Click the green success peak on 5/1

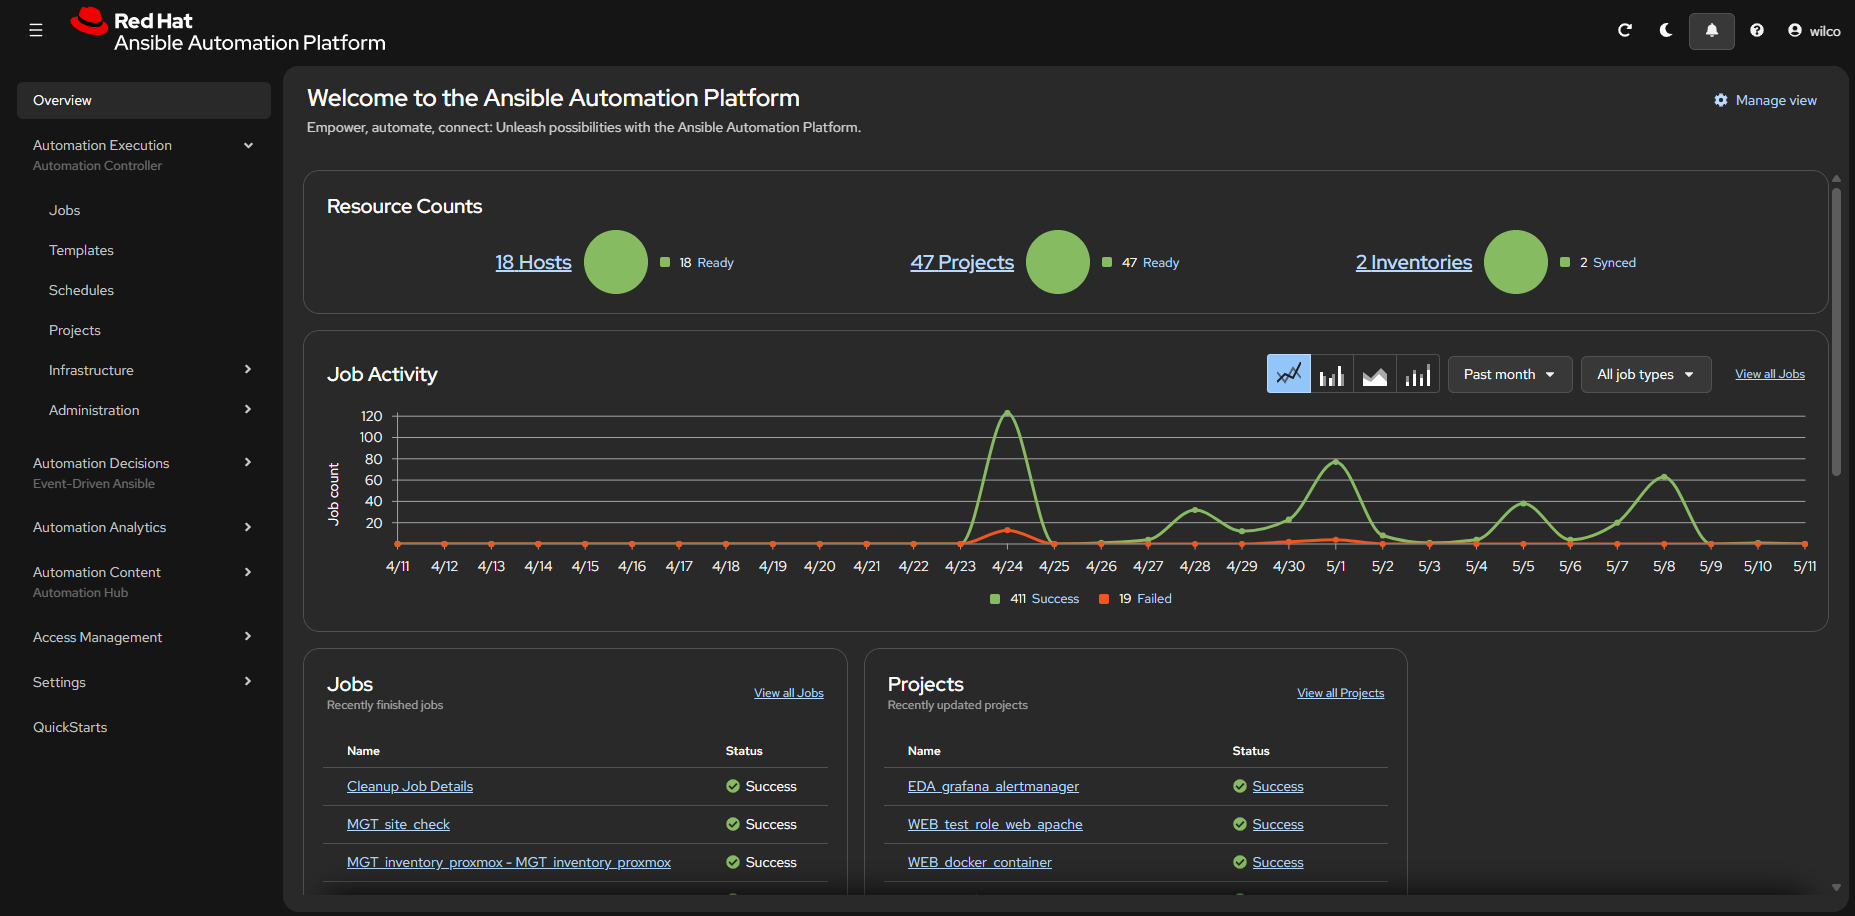click(x=1336, y=462)
